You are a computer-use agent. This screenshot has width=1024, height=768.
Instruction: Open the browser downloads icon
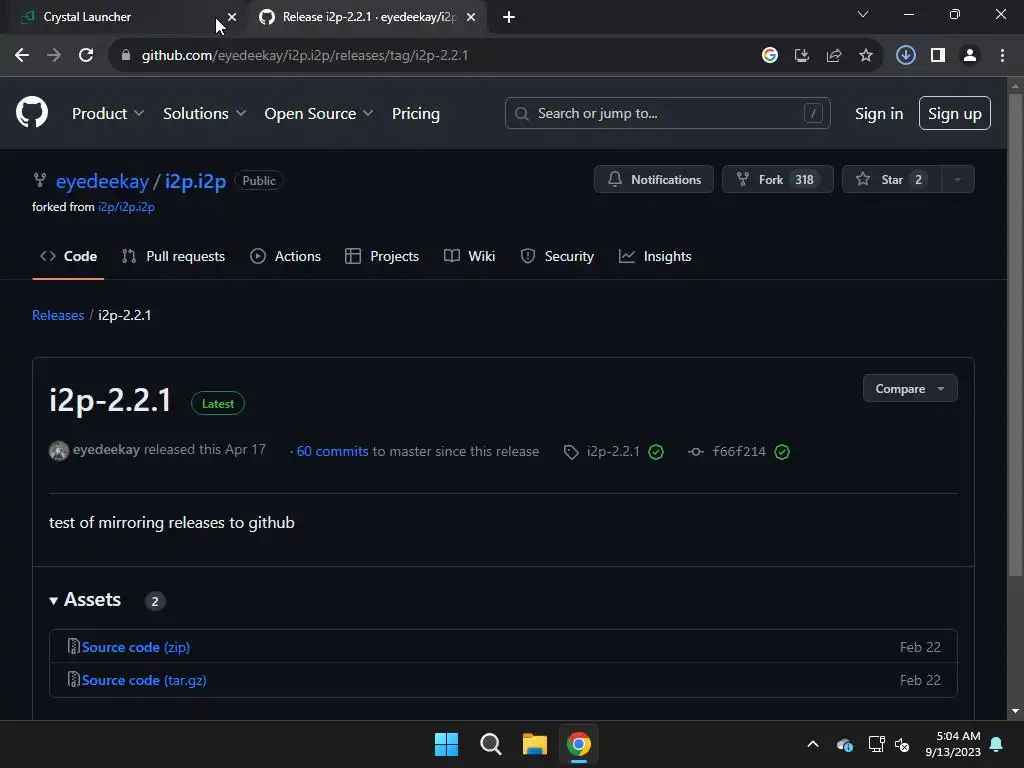(906, 56)
